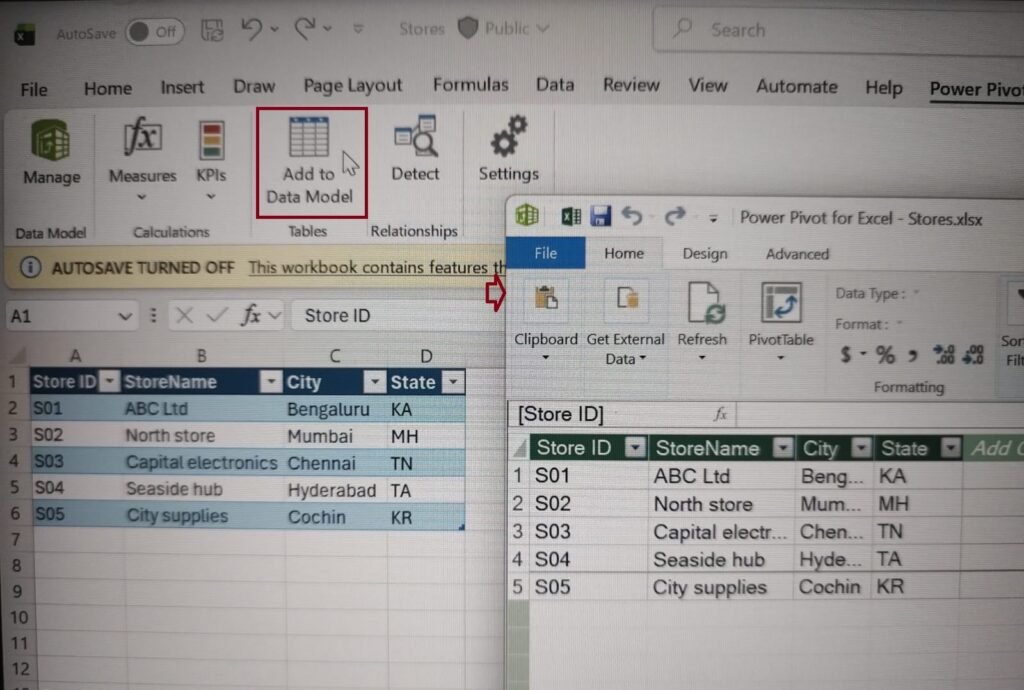
Task: Click the Public sensitivity shield icon
Action: pos(468,28)
